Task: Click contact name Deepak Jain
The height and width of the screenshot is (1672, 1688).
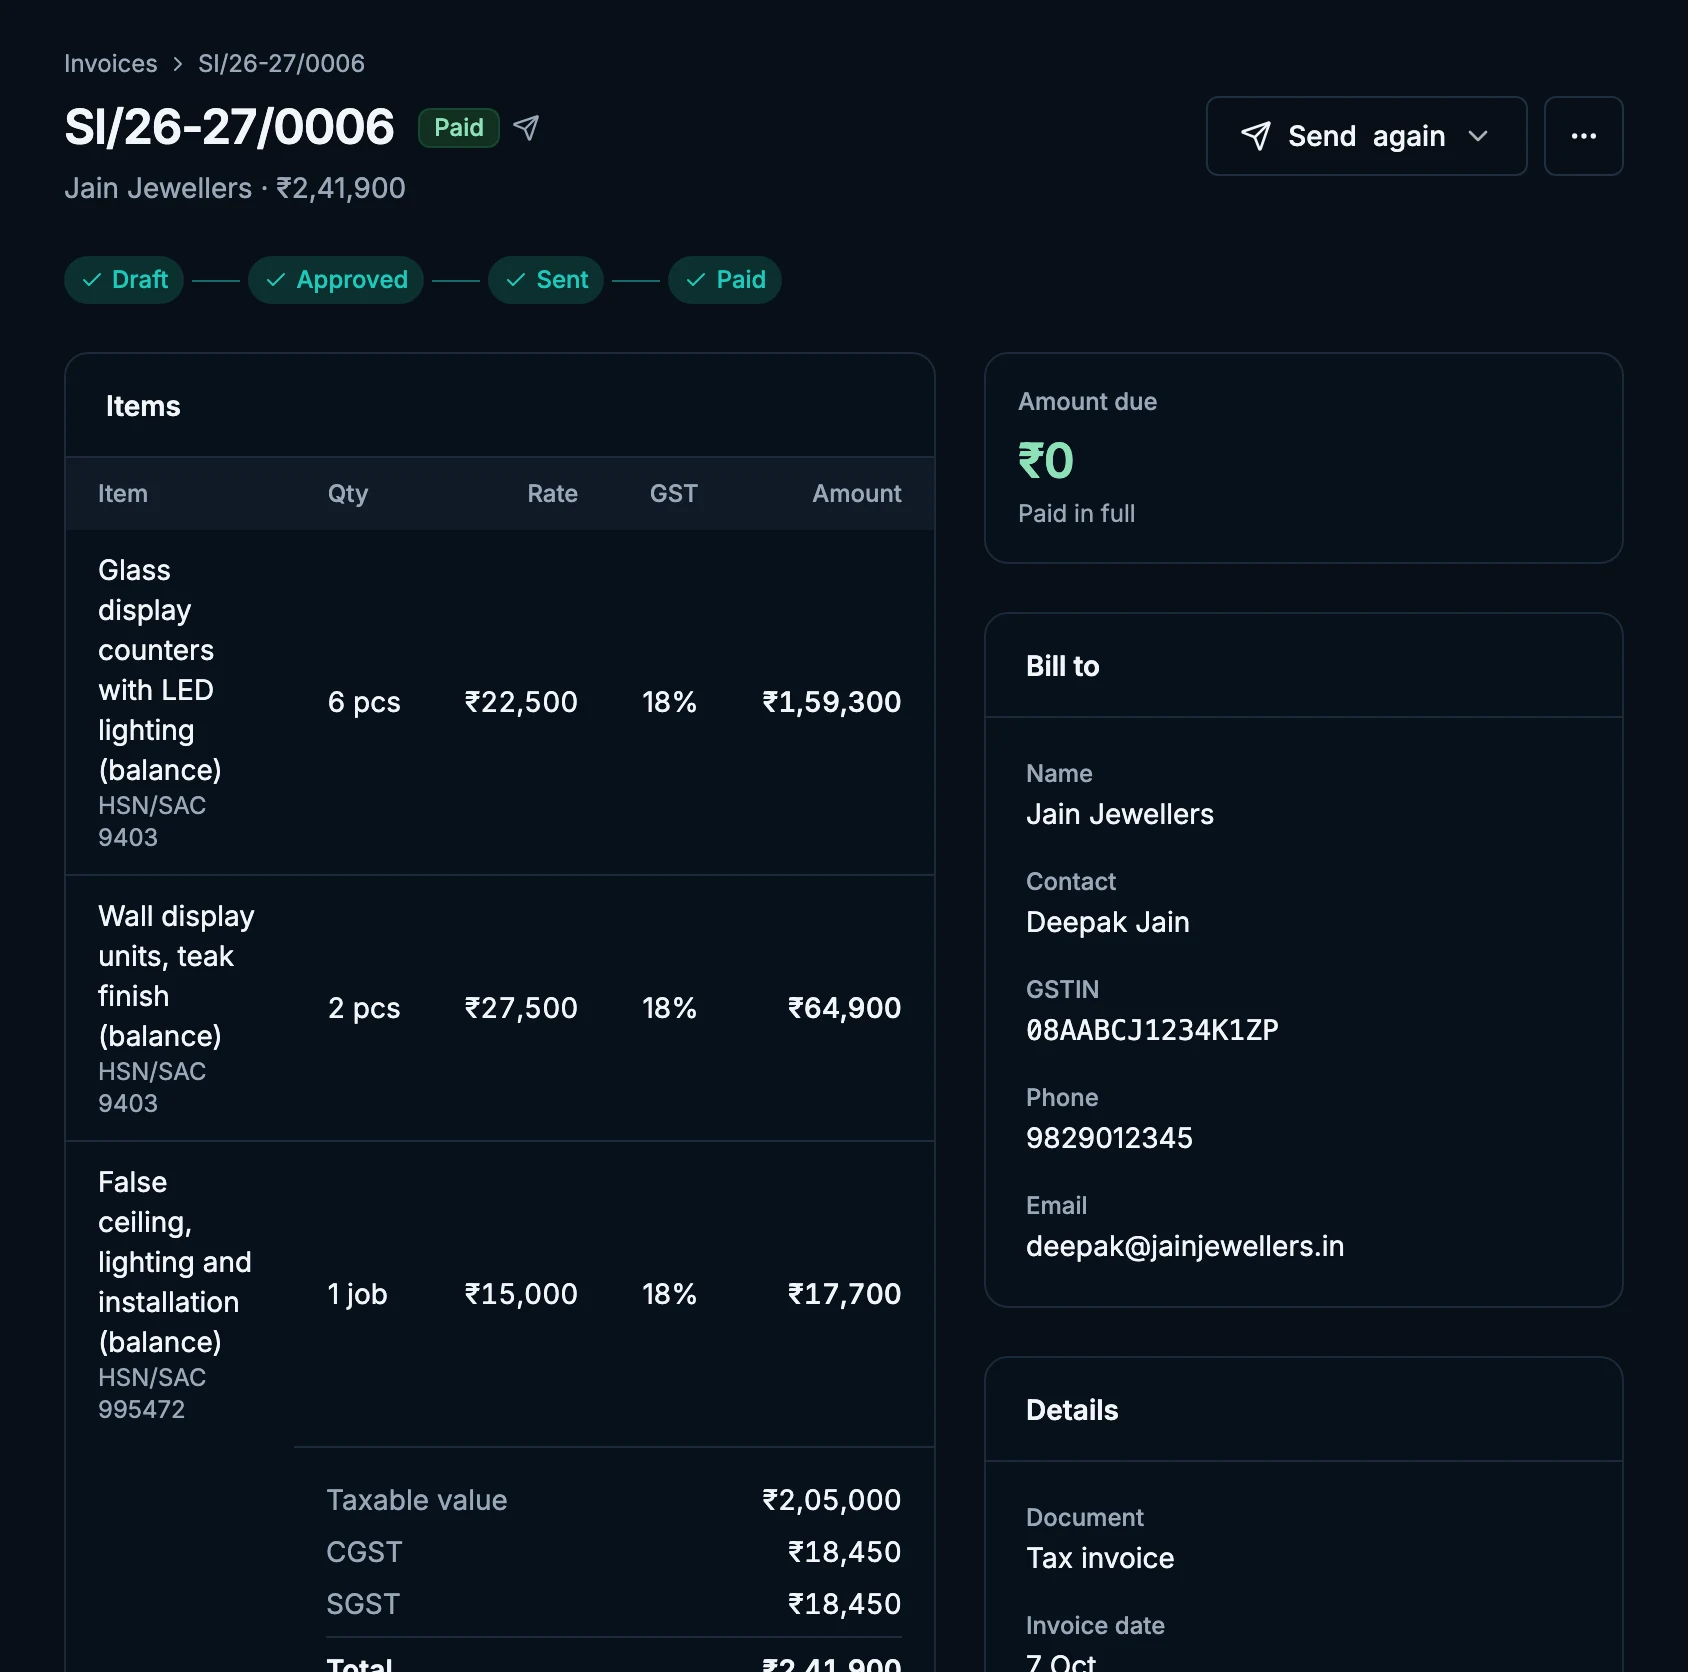Action: click(x=1108, y=922)
